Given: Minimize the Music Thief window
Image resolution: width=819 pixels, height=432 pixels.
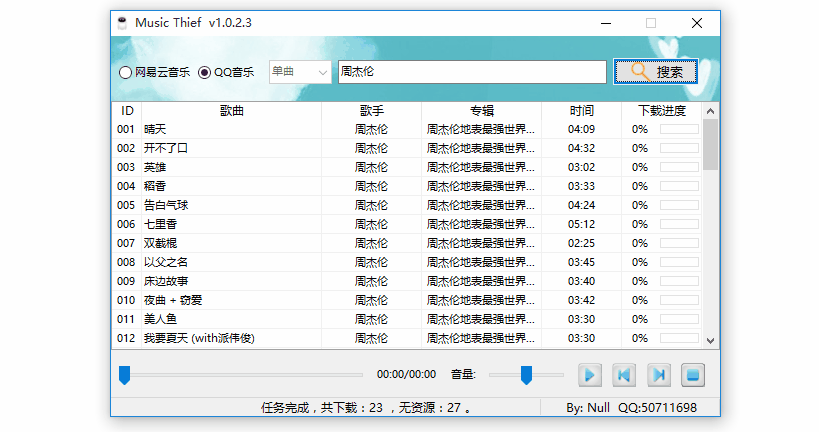Looking at the screenshot, I should click(x=606, y=23).
